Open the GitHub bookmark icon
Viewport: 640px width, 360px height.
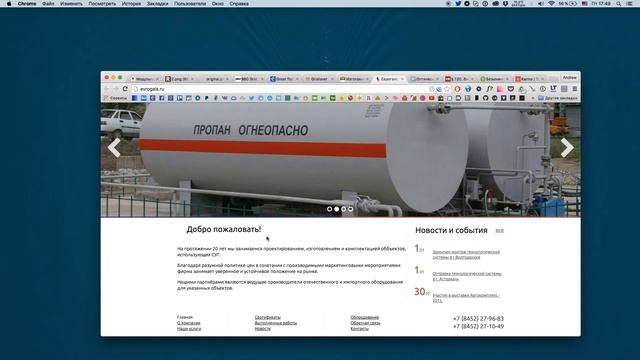coord(485,98)
